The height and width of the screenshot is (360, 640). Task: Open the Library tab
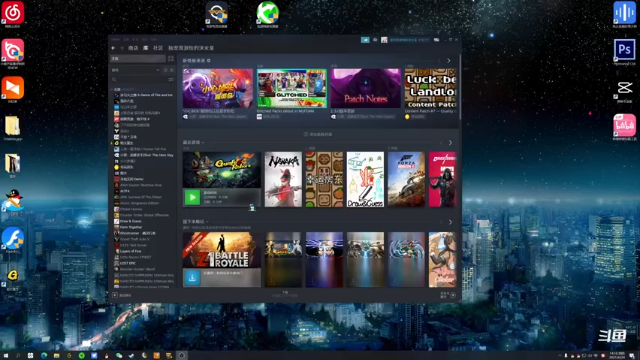coord(146,48)
